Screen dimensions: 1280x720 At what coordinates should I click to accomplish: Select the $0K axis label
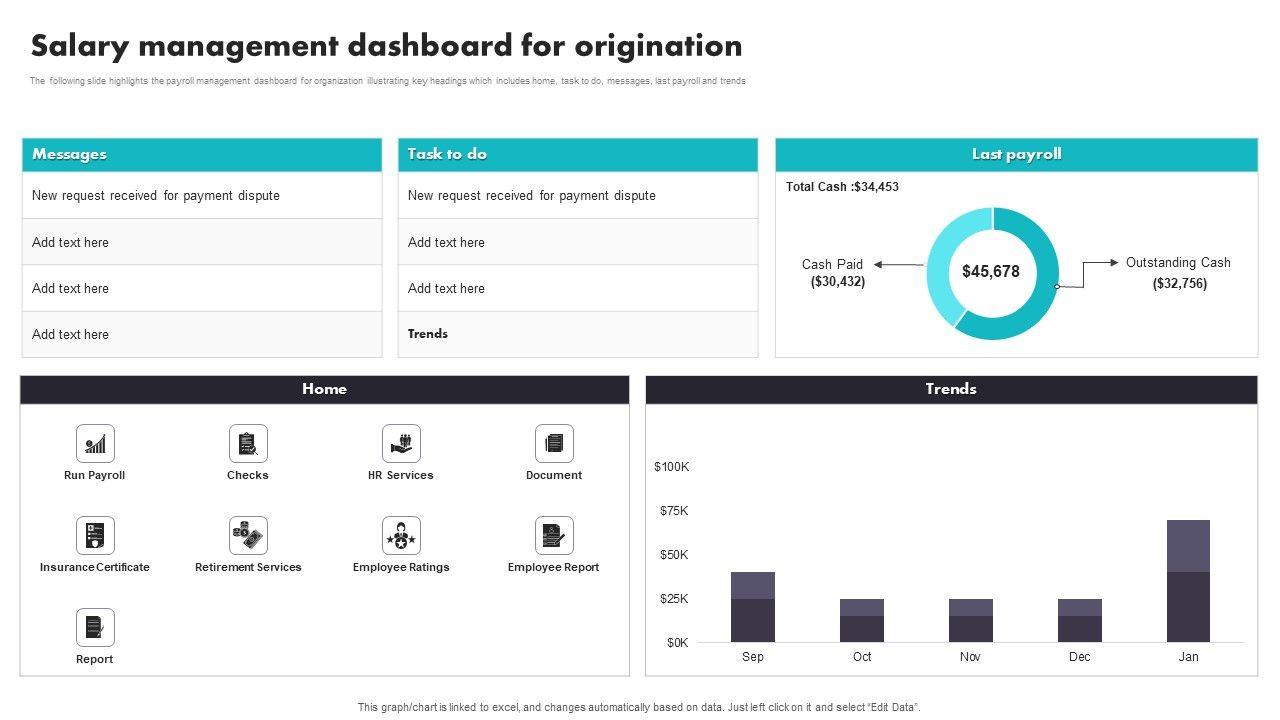click(x=678, y=643)
